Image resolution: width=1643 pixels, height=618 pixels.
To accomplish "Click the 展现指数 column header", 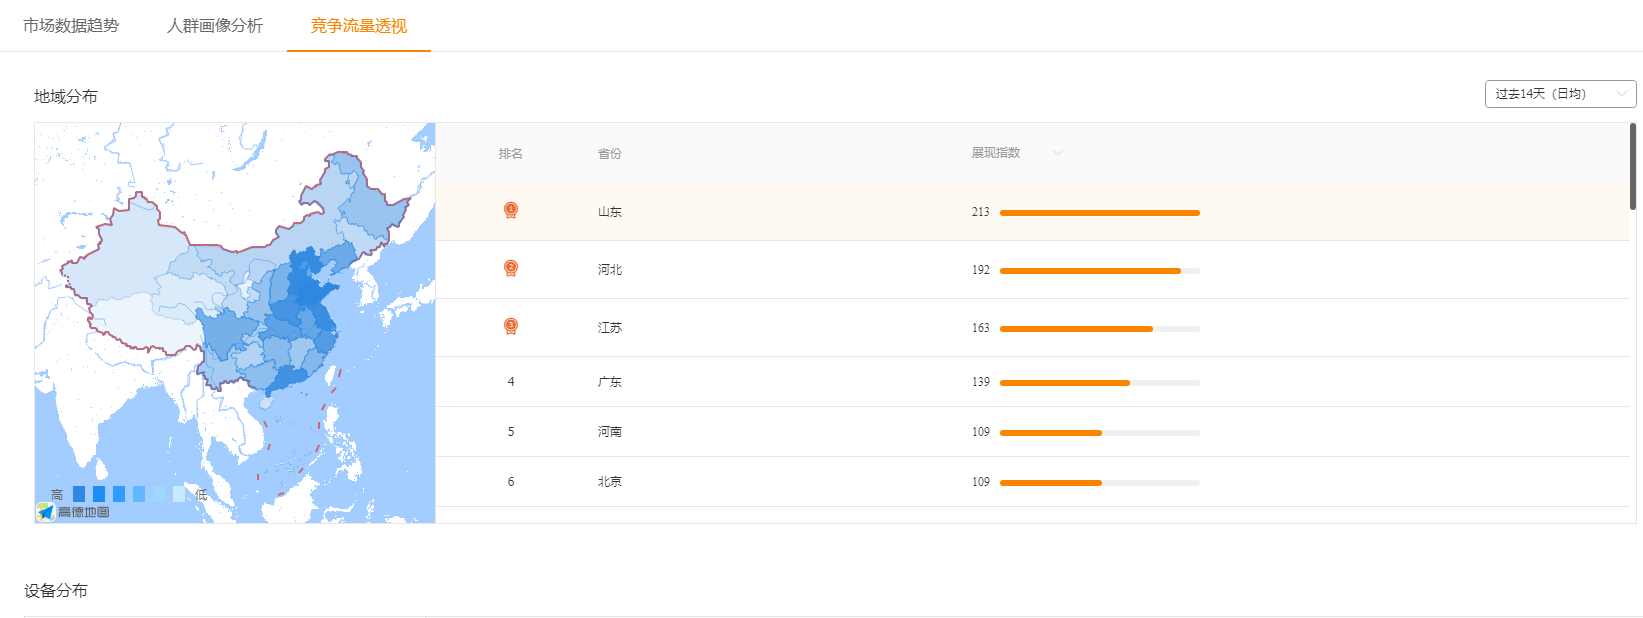I will click(x=996, y=153).
